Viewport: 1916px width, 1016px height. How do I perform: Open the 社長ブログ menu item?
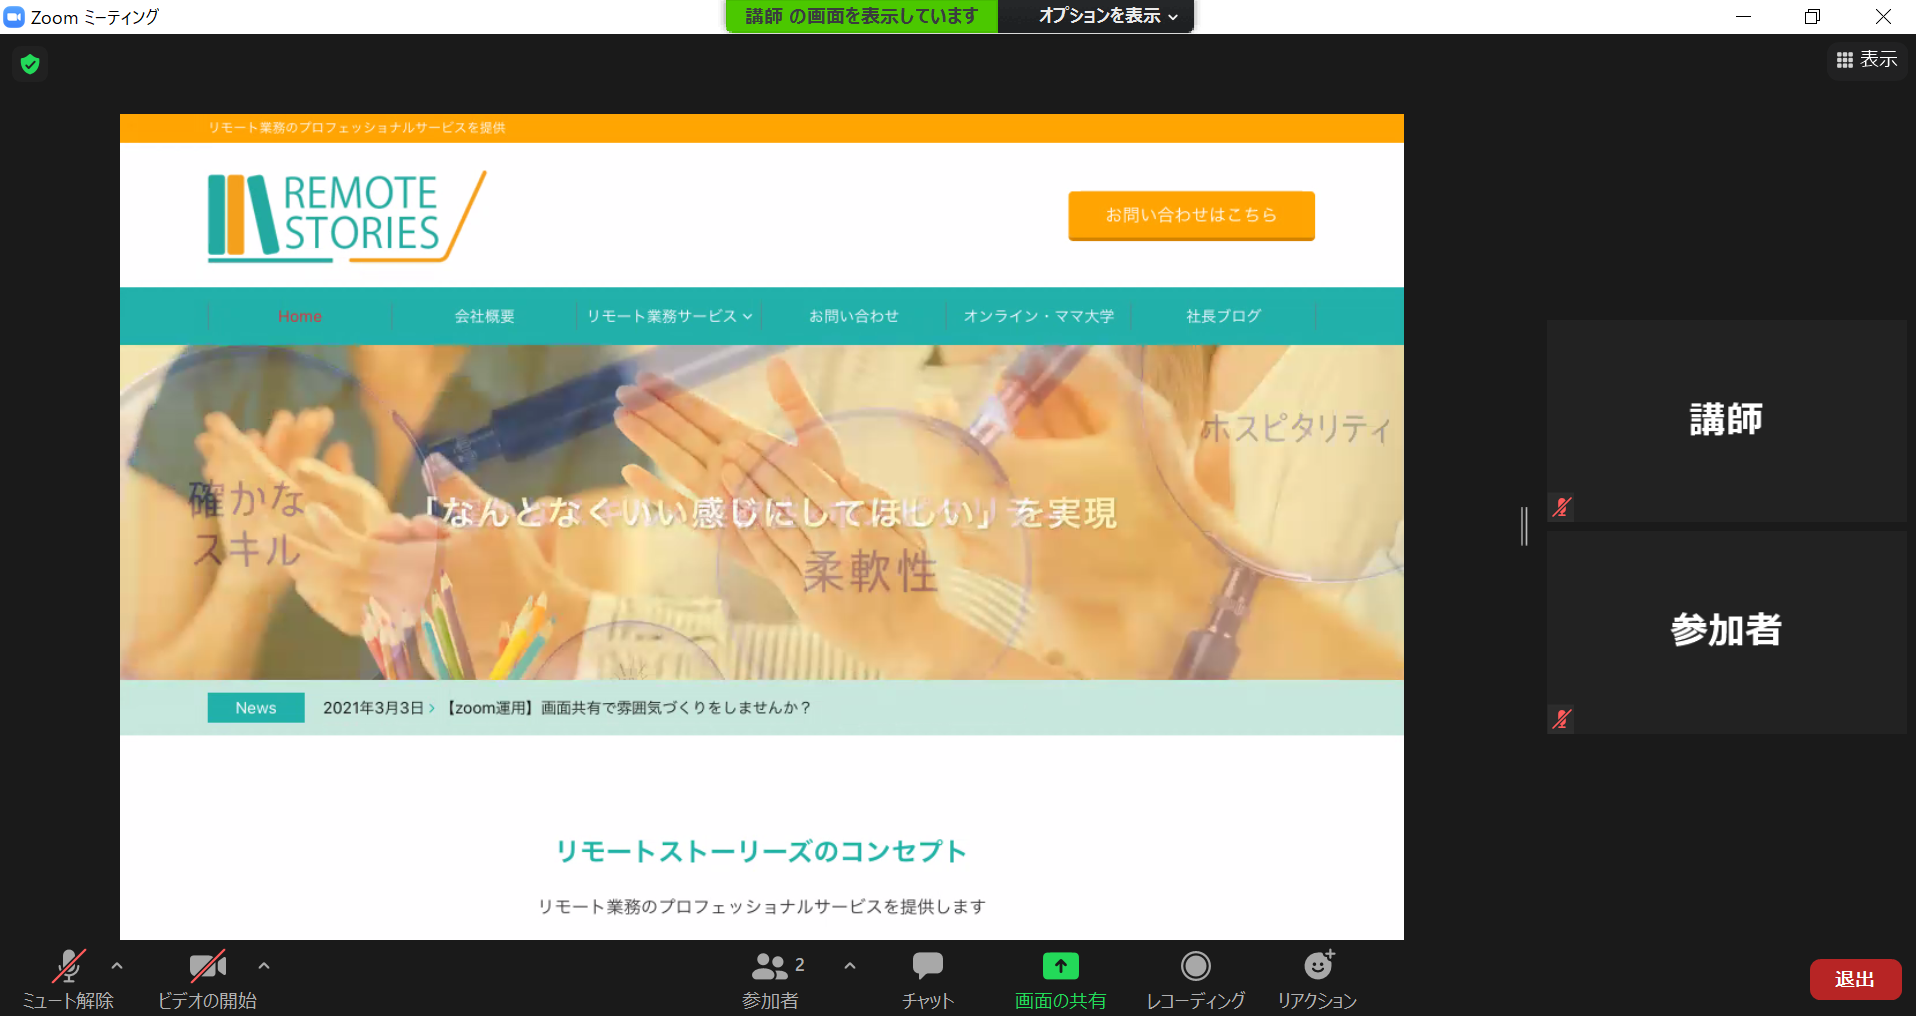[1223, 316]
